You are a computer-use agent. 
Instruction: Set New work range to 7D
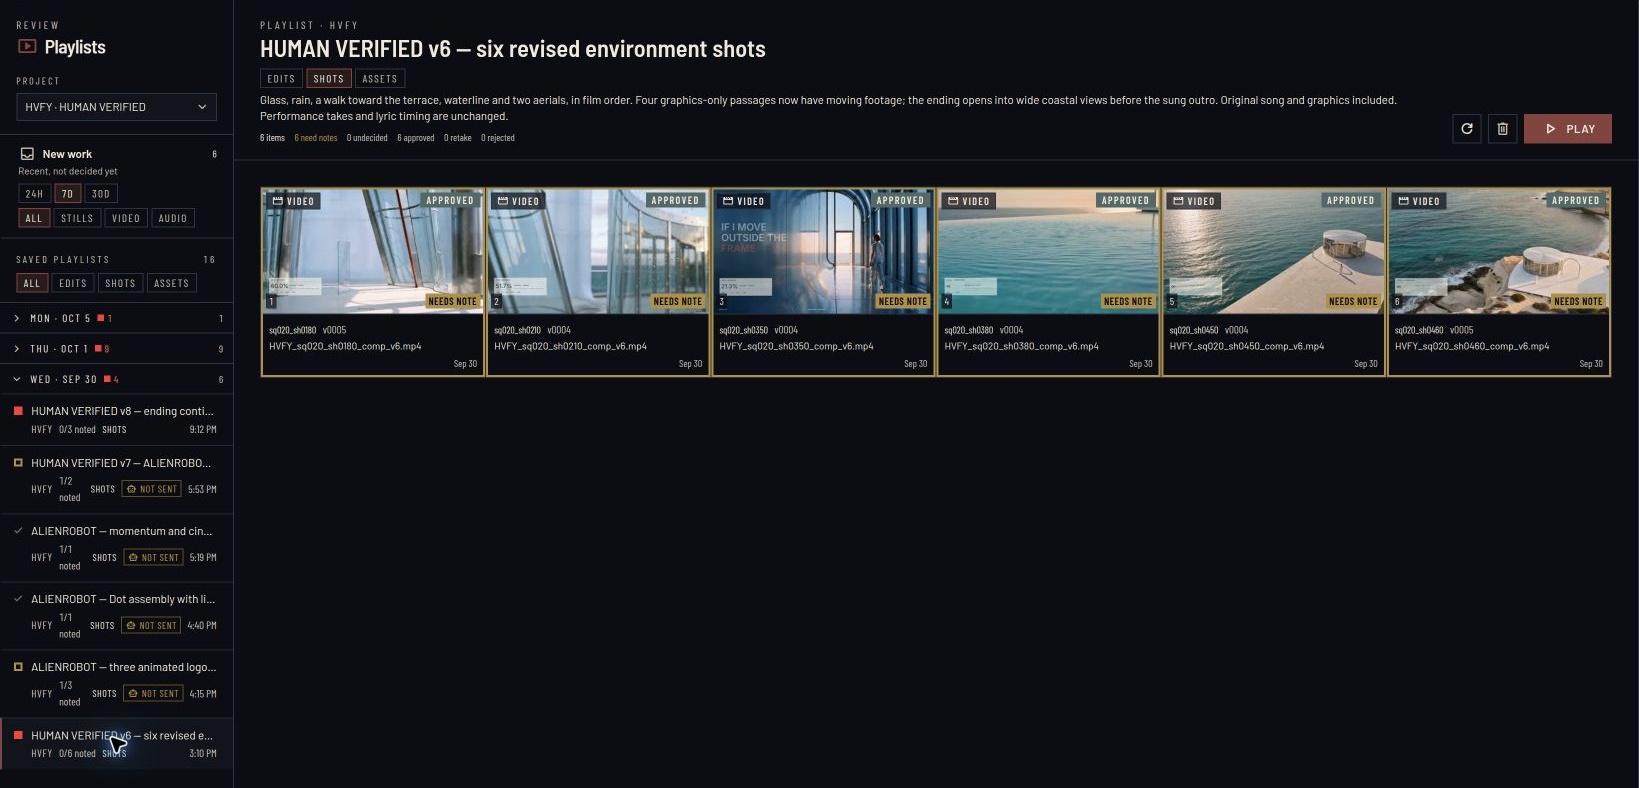coord(67,194)
